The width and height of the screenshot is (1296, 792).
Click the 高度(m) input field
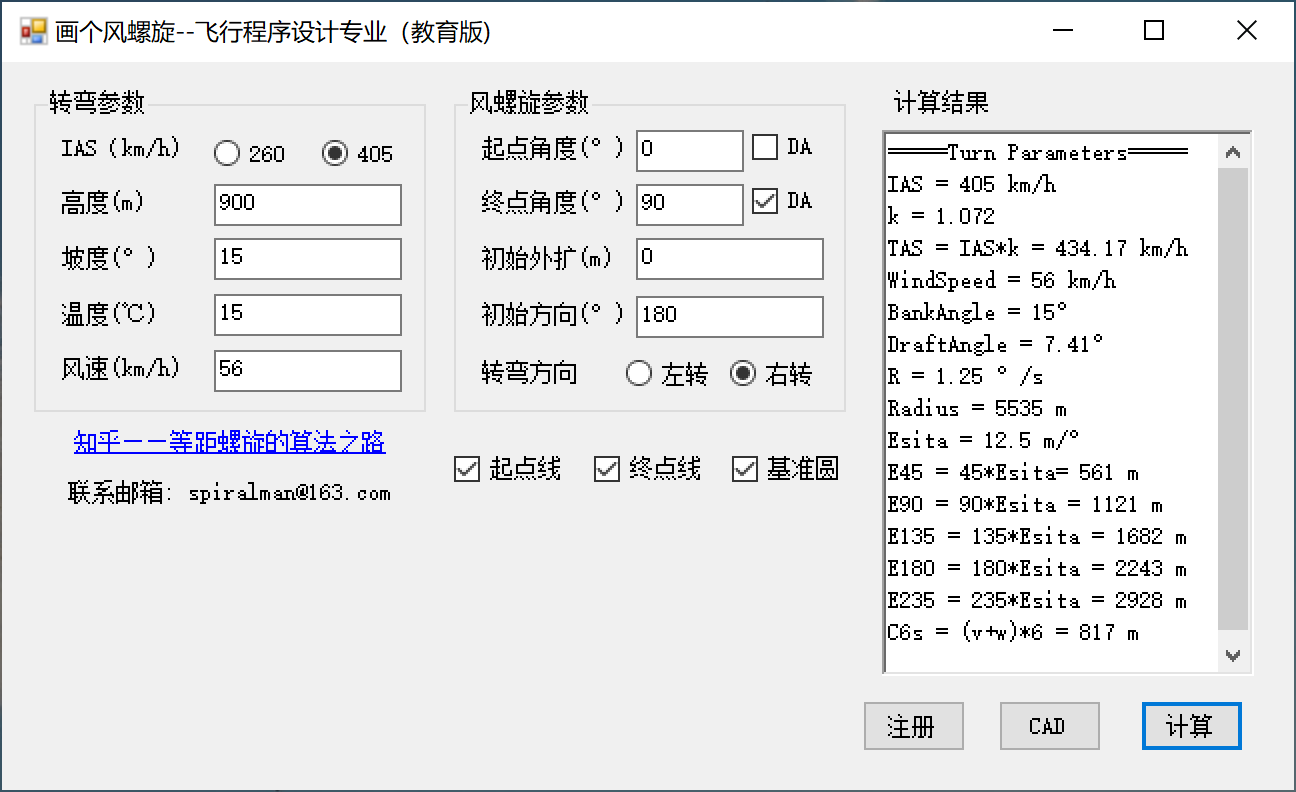[308, 204]
